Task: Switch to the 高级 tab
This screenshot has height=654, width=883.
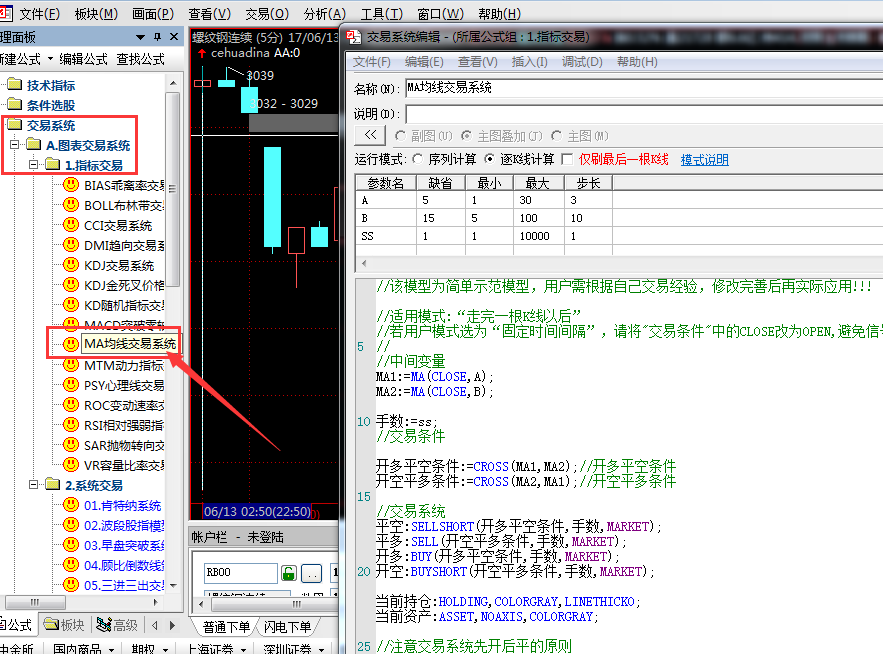Action: (x=117, y=625)
